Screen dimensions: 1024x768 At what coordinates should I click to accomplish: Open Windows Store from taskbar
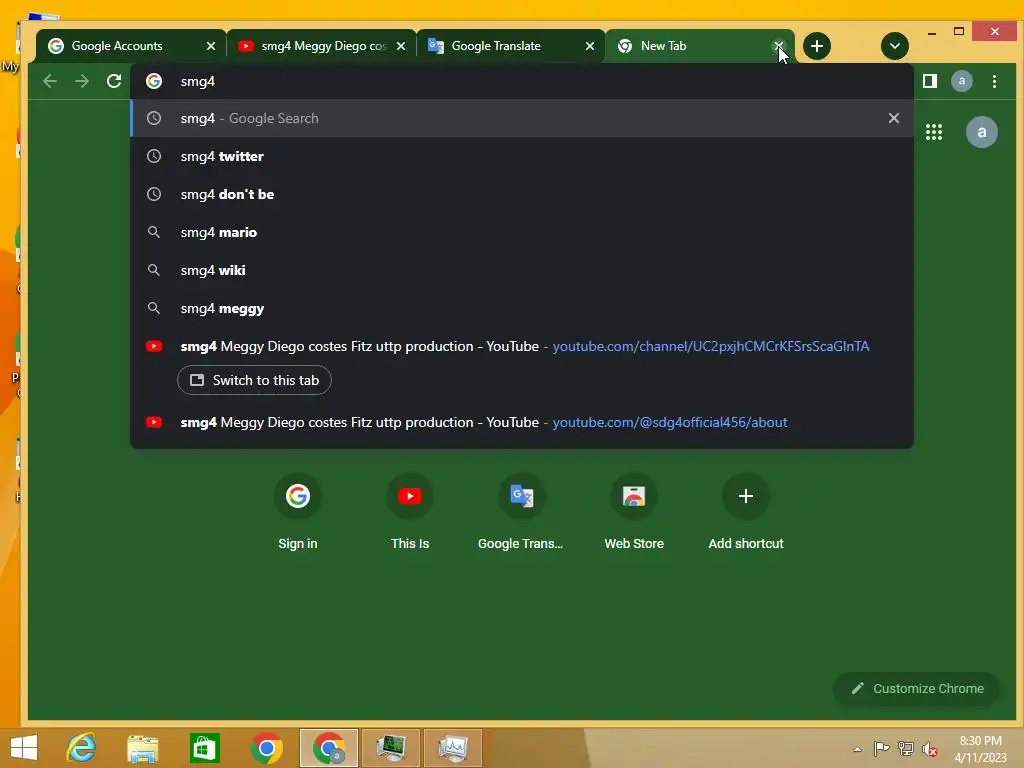click(204, 748)
